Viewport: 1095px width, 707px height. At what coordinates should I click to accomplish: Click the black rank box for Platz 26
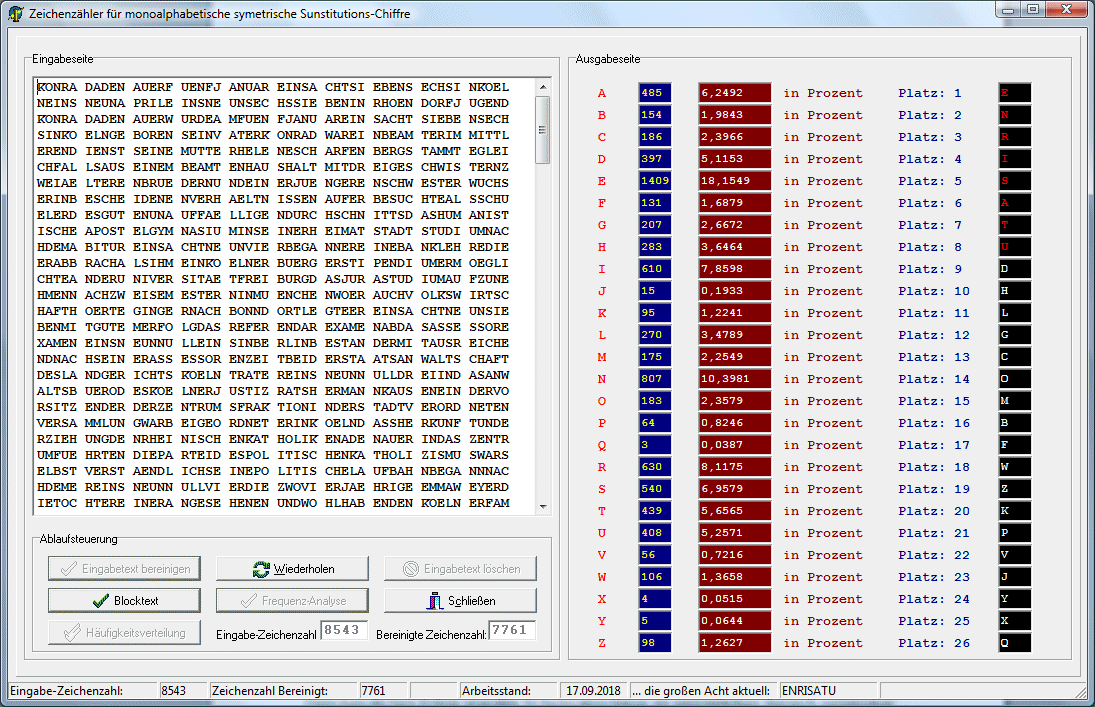(1015, 643)
